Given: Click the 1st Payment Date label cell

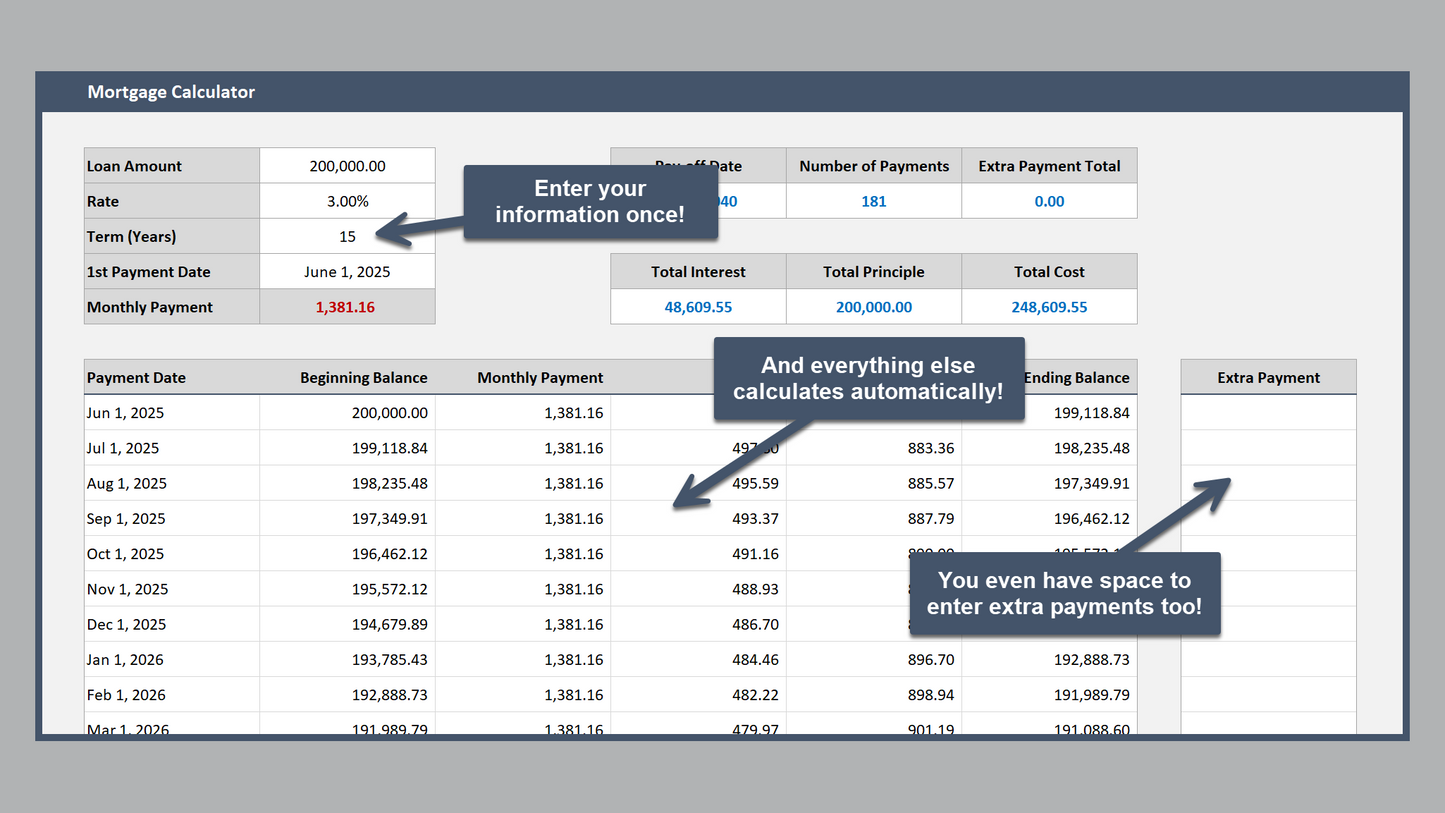Looking at the screenshot, I should tap(172, 272).
